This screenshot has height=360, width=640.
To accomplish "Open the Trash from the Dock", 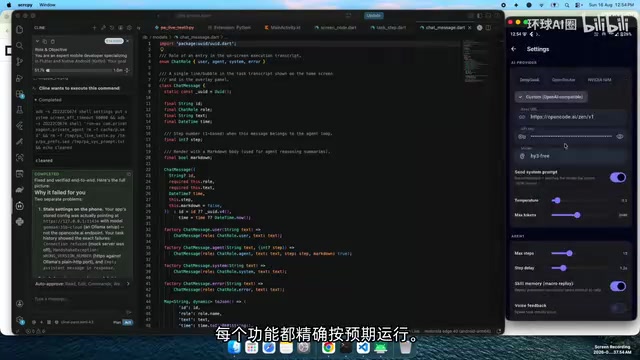I will (x=405, y=347).
